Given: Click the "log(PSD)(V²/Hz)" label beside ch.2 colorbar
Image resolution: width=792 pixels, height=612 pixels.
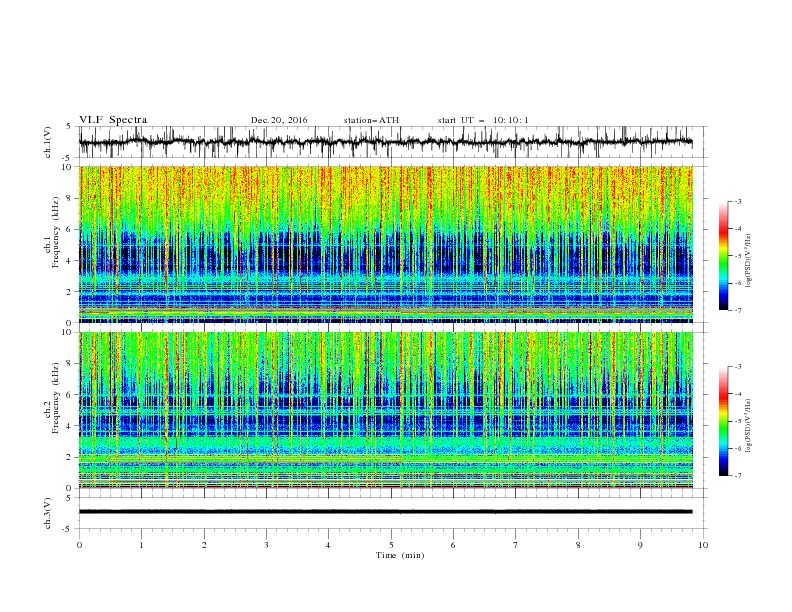Looking at the screenshot, I should pos(748,425).
